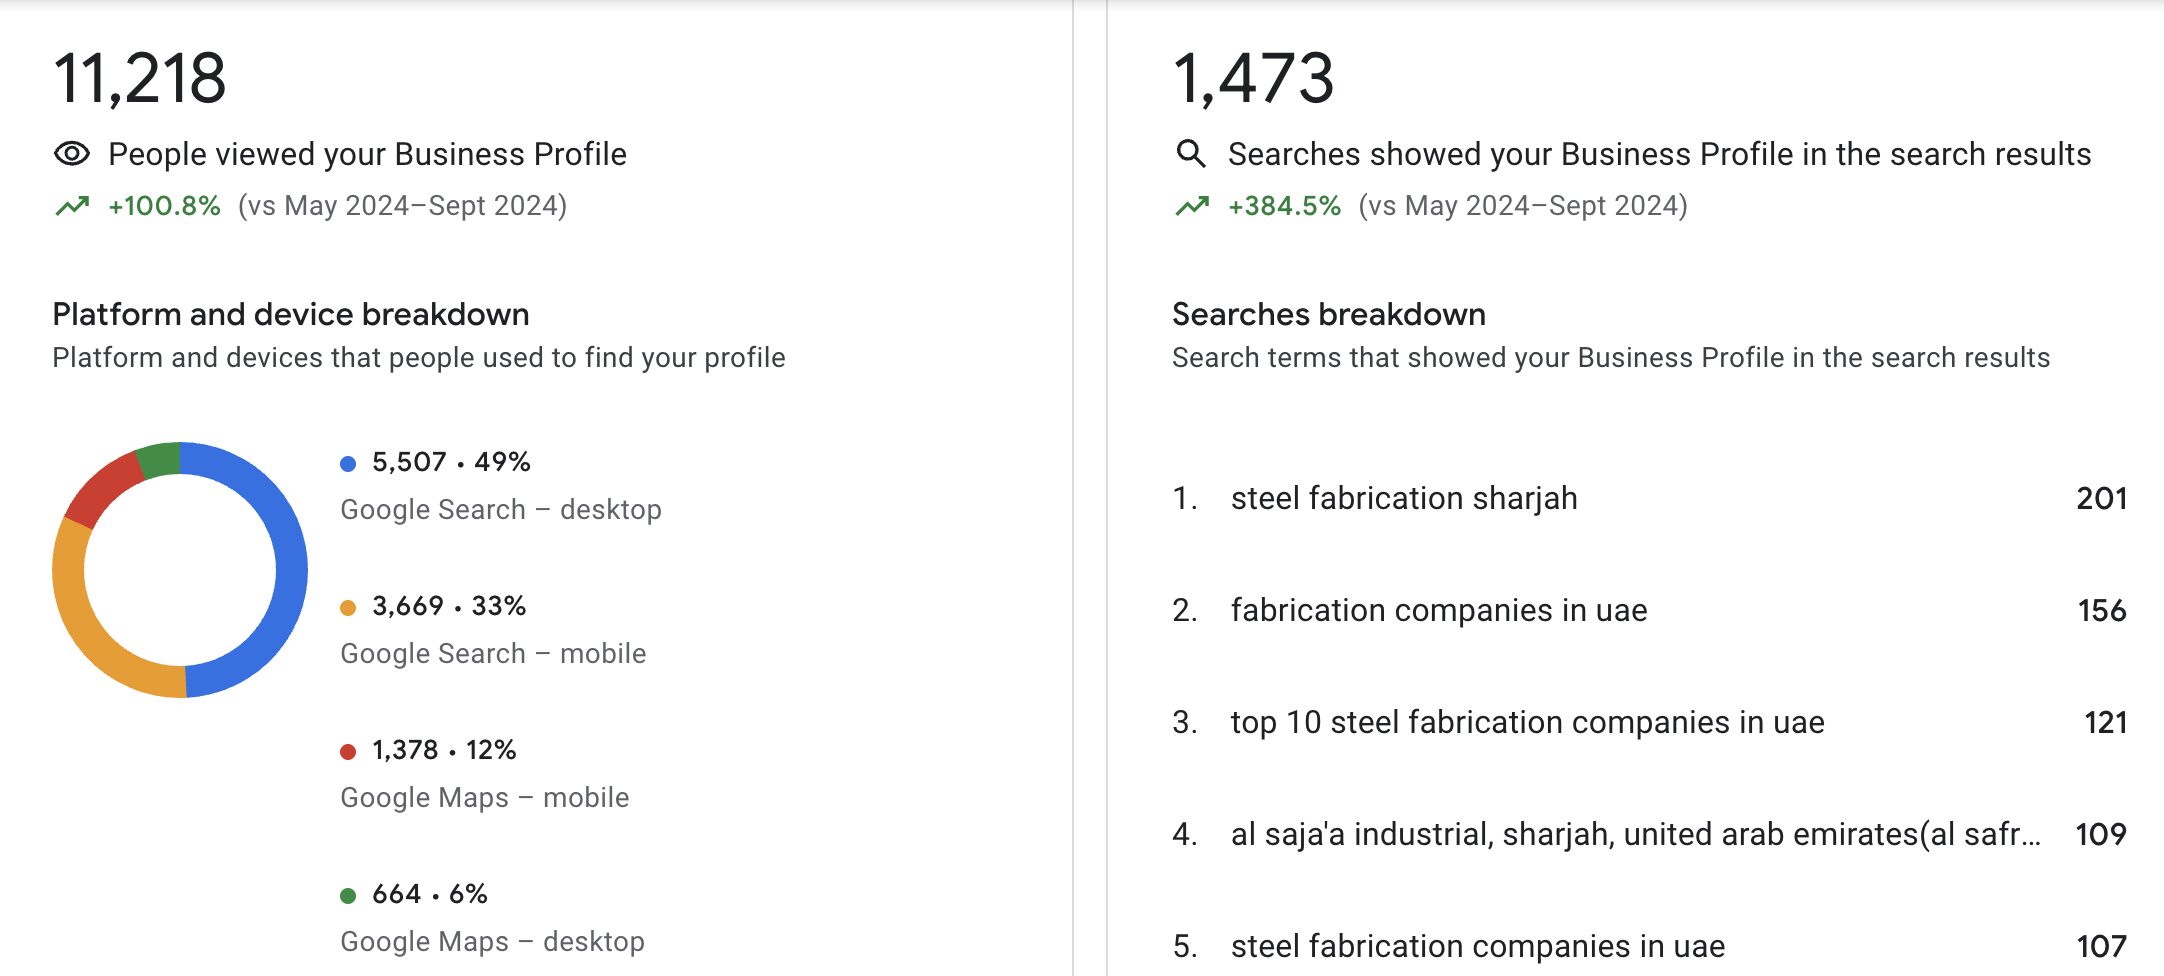Select the 'steel fabrication sharjah' search term
Image resolution: width=2164 pixels, height=976 pixels.
(1403, 498)
